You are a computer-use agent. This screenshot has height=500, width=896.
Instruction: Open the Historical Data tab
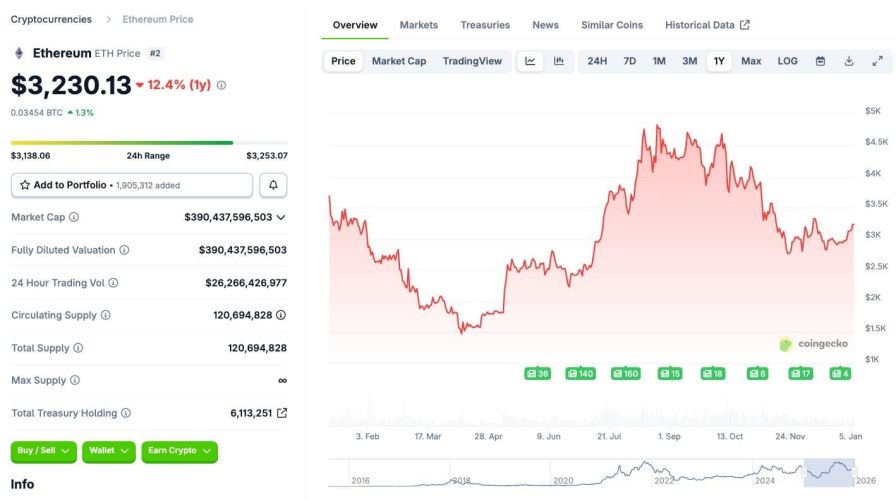point(706,25)
